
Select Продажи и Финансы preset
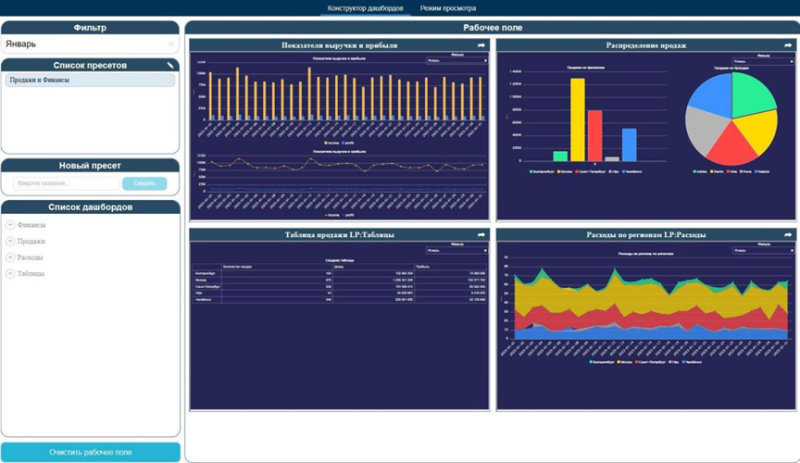point(90,80)
